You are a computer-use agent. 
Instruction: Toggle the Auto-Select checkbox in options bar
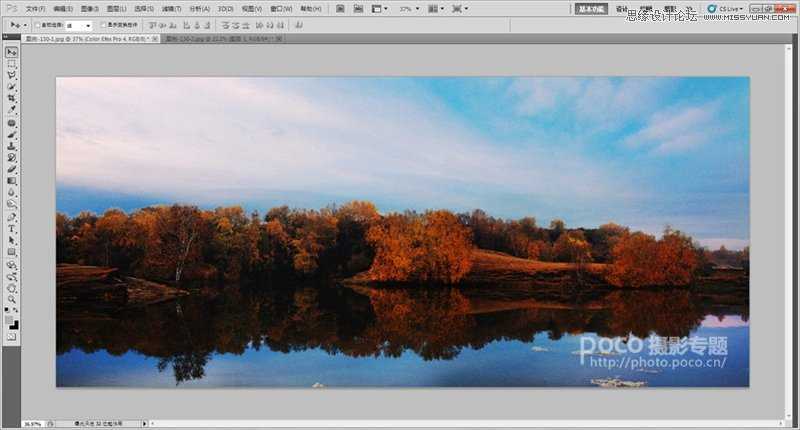(38, 25)
